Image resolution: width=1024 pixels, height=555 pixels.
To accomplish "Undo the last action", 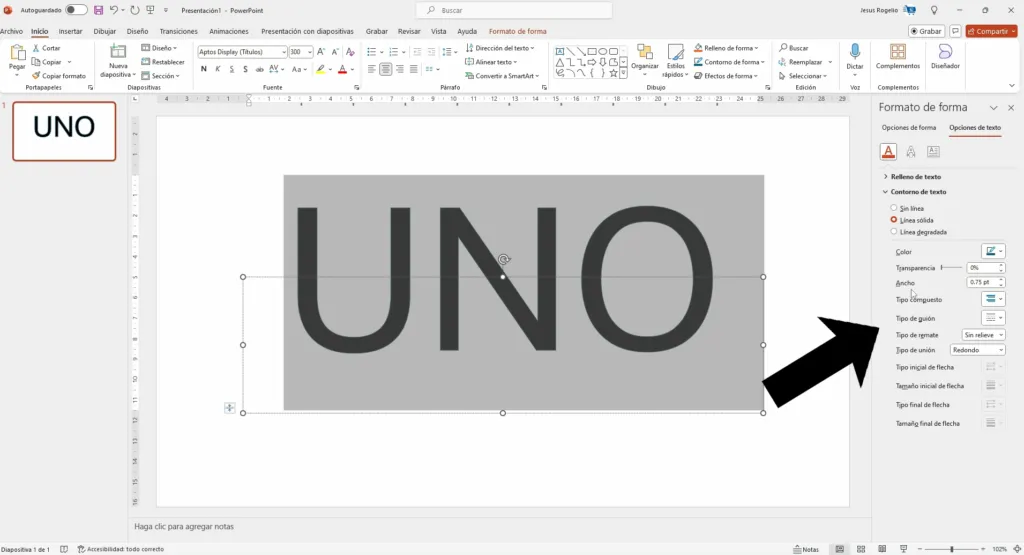I will (114, 10).
